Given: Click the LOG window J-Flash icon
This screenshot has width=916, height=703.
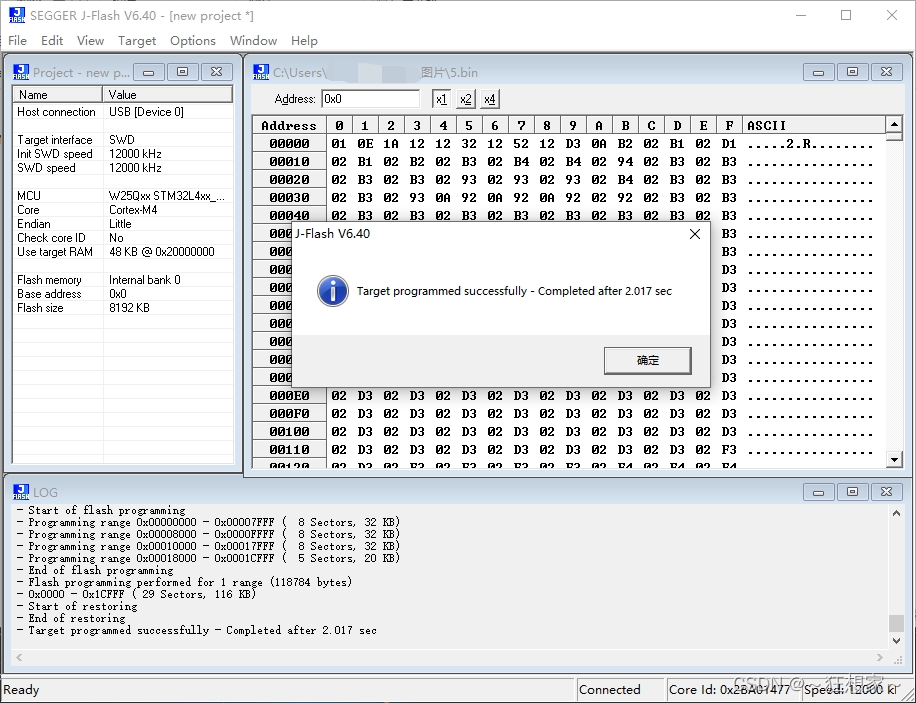Looking at the screenshot, I should [x=21, y=492].
